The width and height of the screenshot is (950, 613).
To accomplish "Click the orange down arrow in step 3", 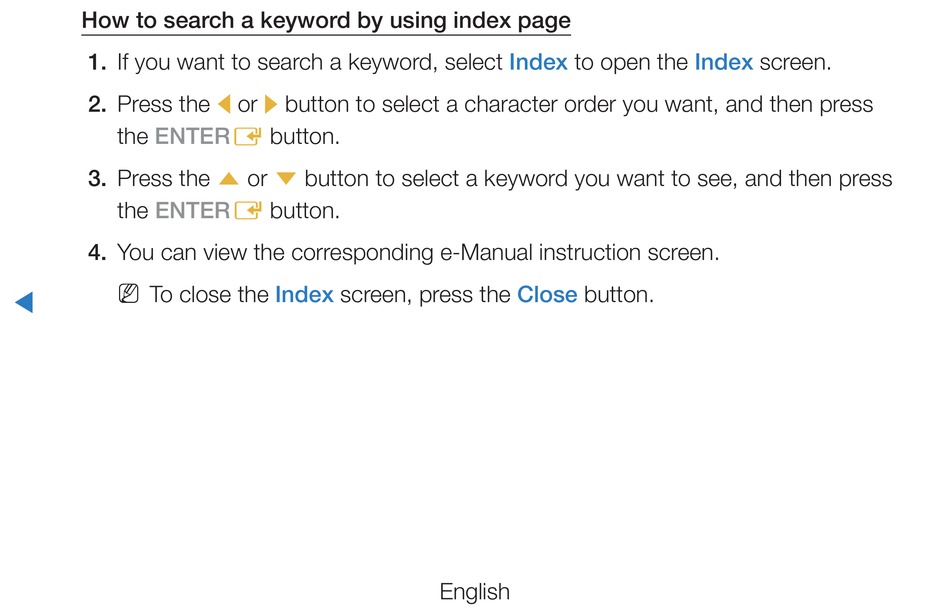I will click(285, 179).
